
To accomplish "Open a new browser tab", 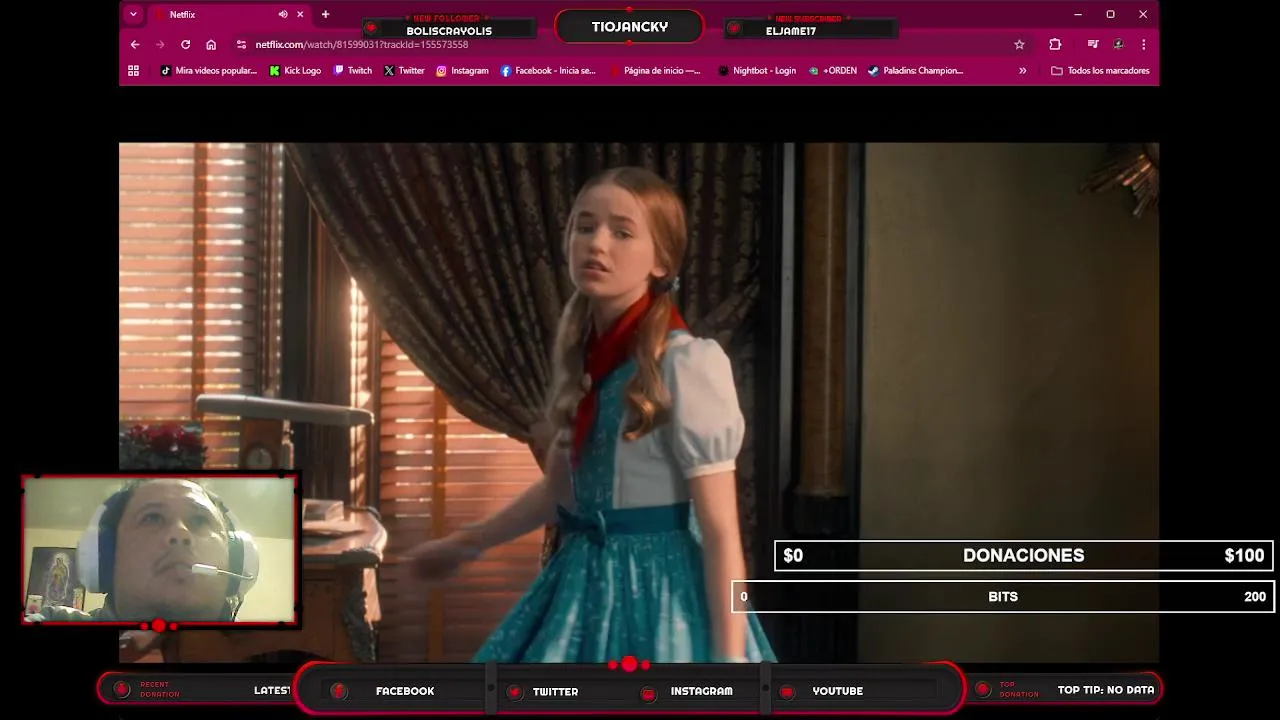I will 325,14.
